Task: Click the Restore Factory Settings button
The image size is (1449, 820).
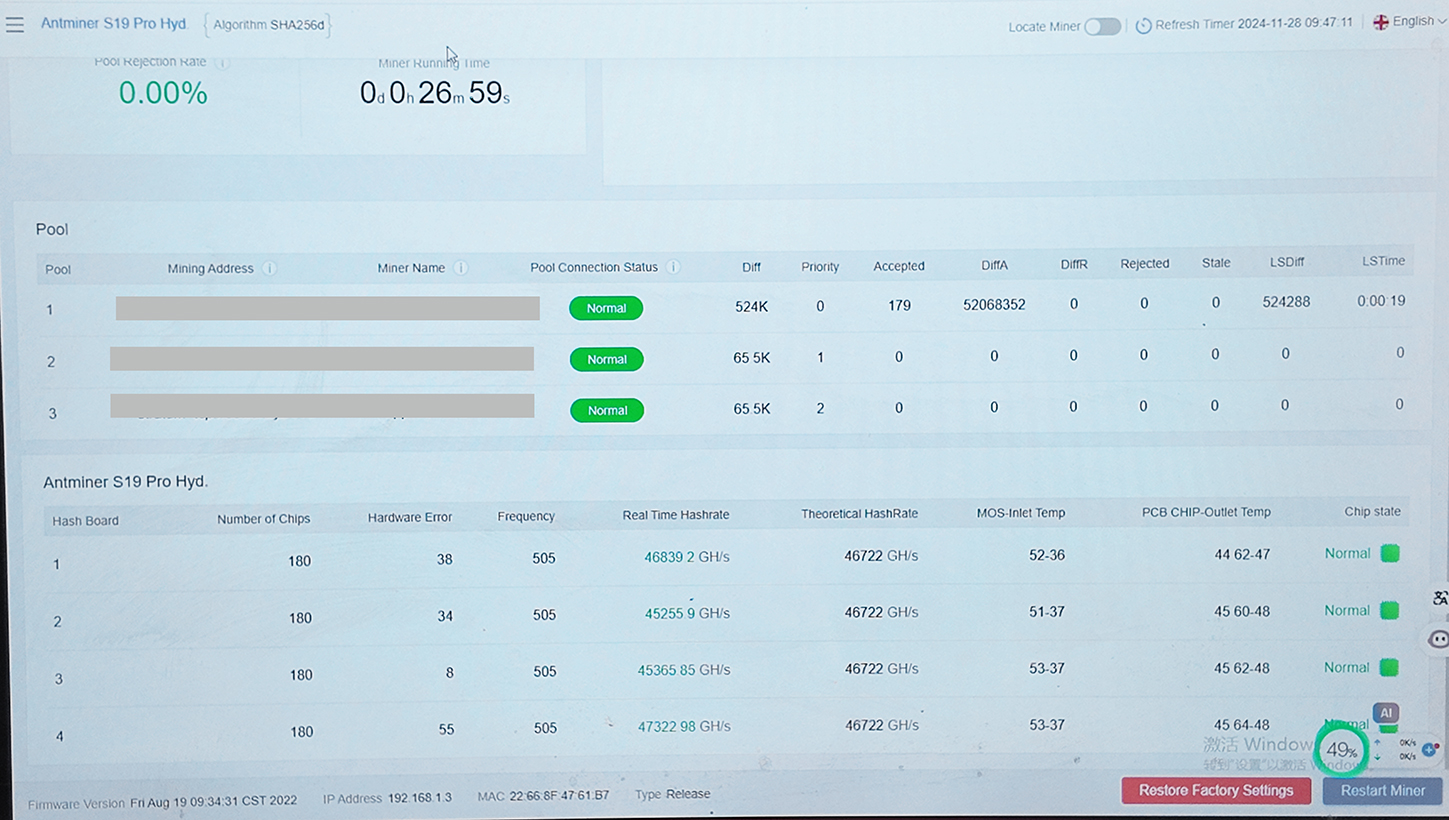Action: [1216, 790]
